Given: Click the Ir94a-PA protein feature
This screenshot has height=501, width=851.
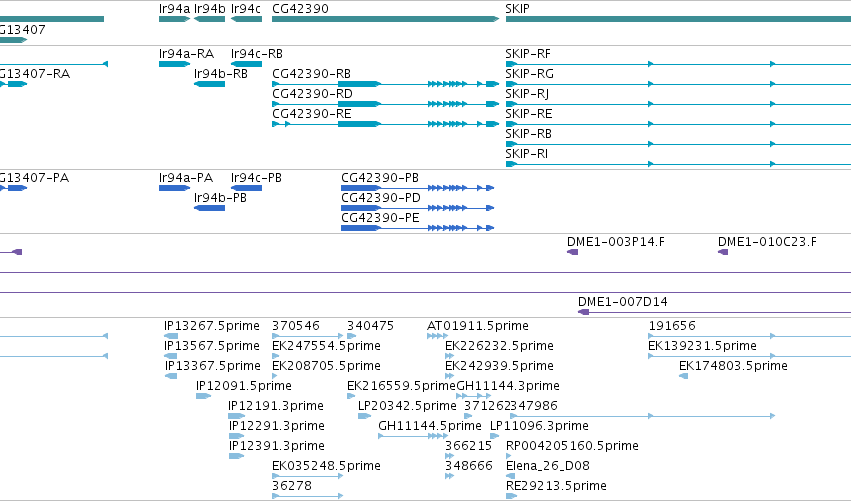Looking at the screenshot, I should [x=174, y=188].
